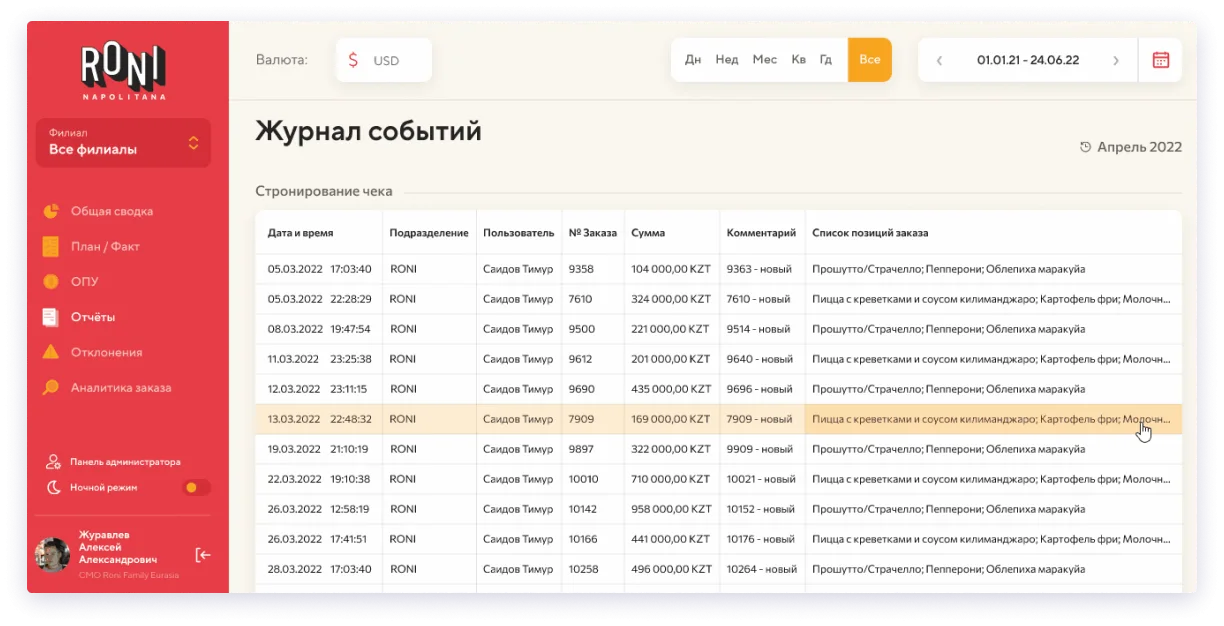Toggle the Ночной режим switch
The image size is (1224, 626).
pyautogui.click(x=197, y=487)
